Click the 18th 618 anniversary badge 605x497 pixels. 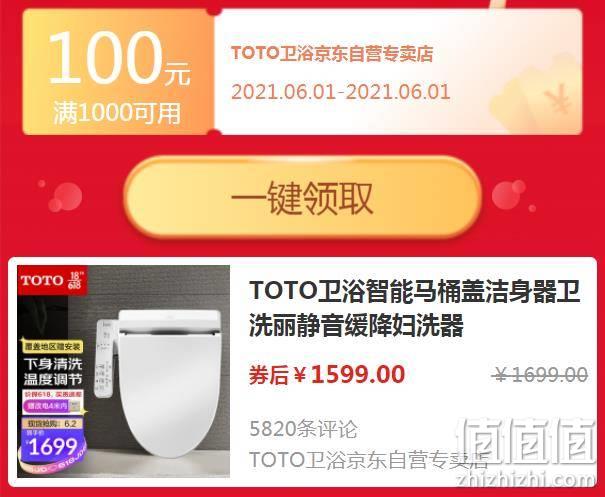(74, 280)
